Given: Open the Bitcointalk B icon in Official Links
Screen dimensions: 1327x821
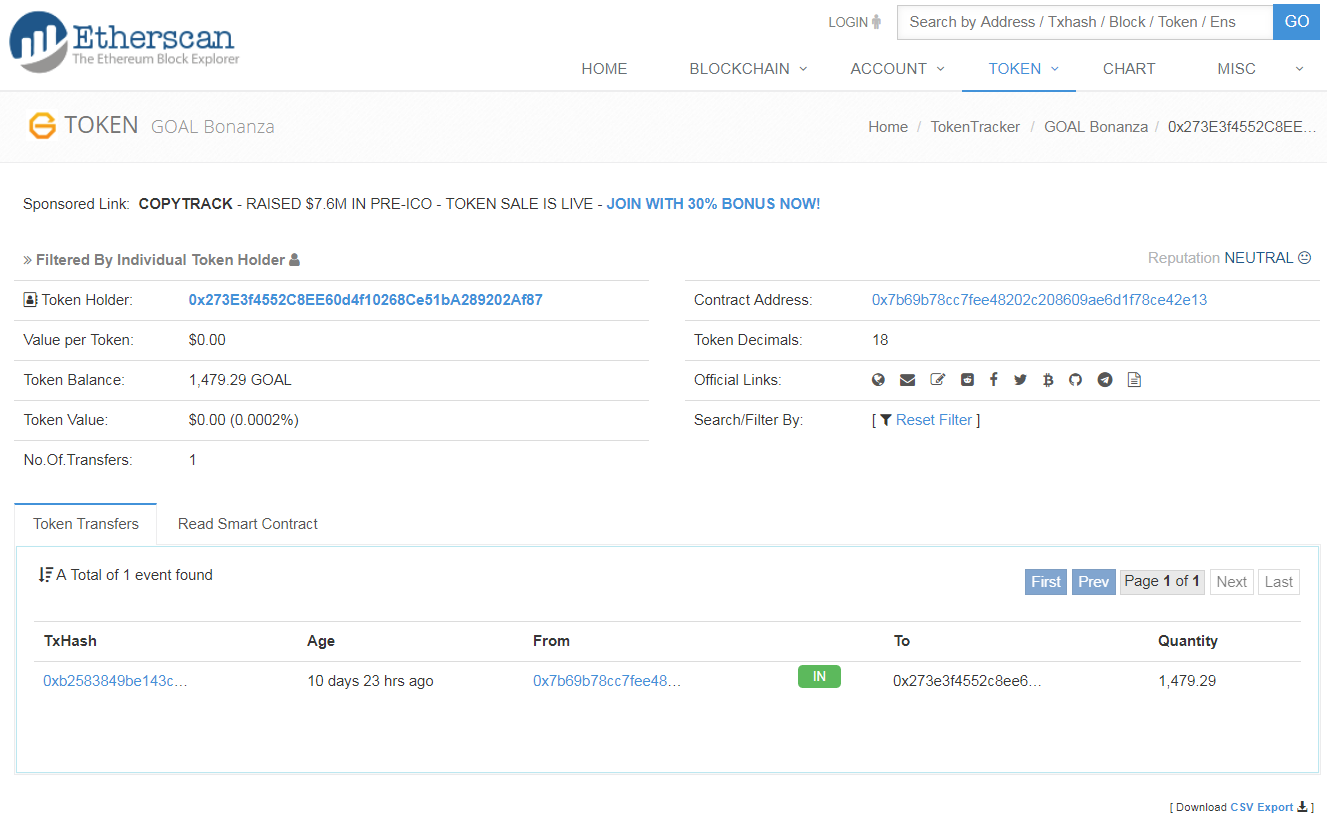Looking at the screenshot, I should [1048, 380].
